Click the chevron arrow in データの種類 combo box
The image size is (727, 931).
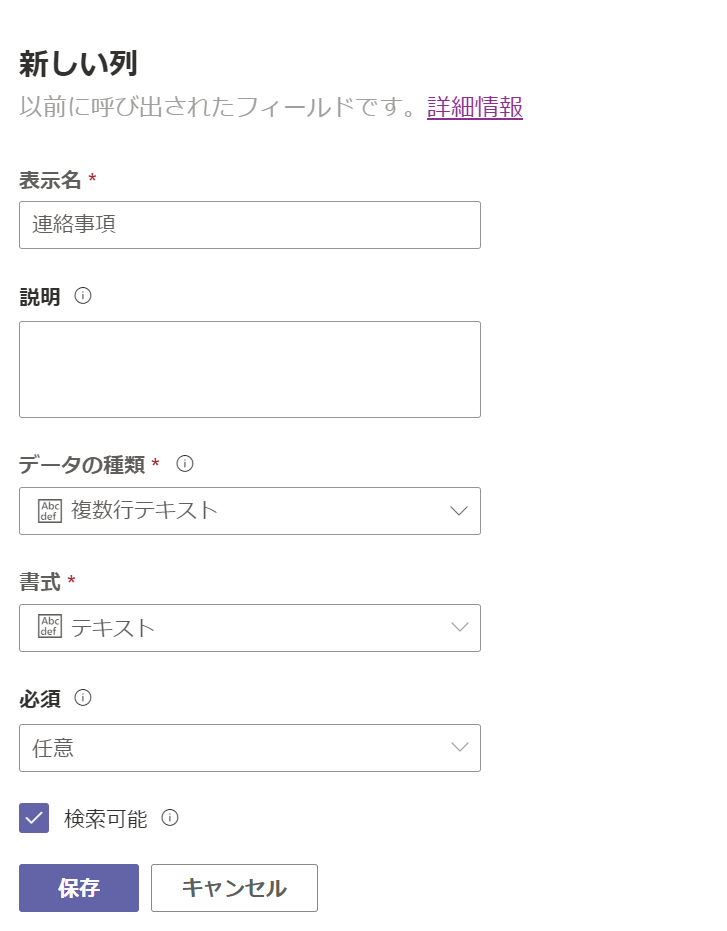[459, 511]
